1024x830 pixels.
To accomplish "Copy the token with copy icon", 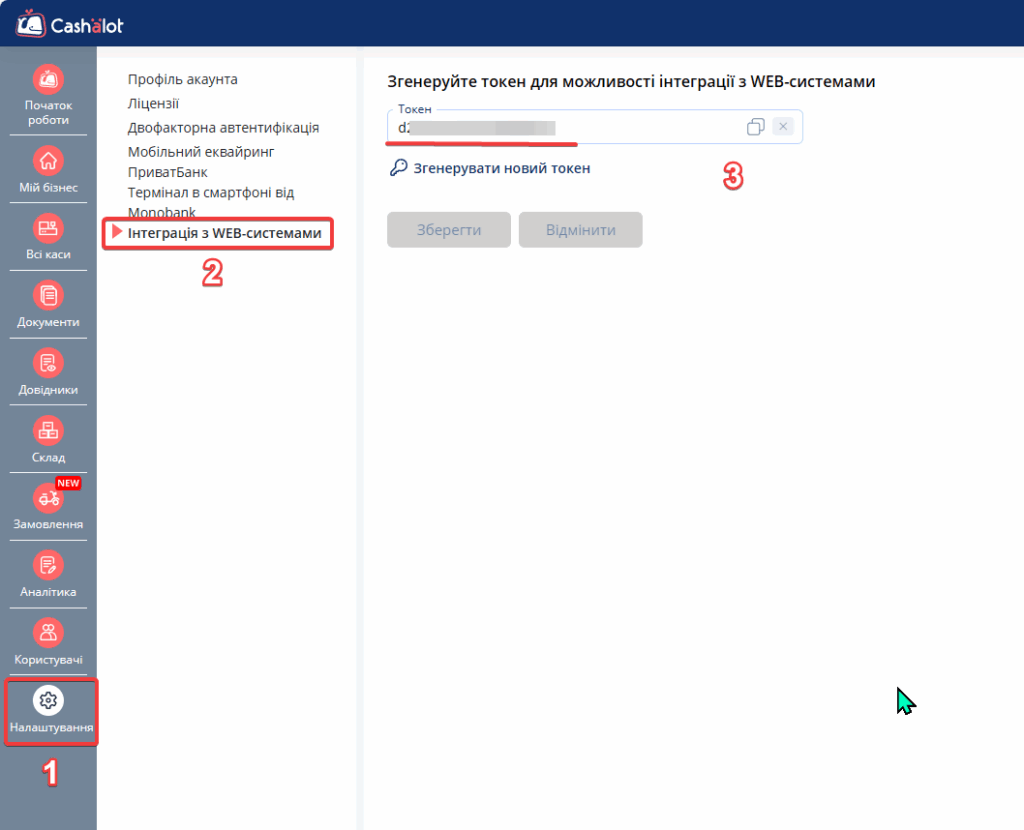I will [x=756, y=127].
